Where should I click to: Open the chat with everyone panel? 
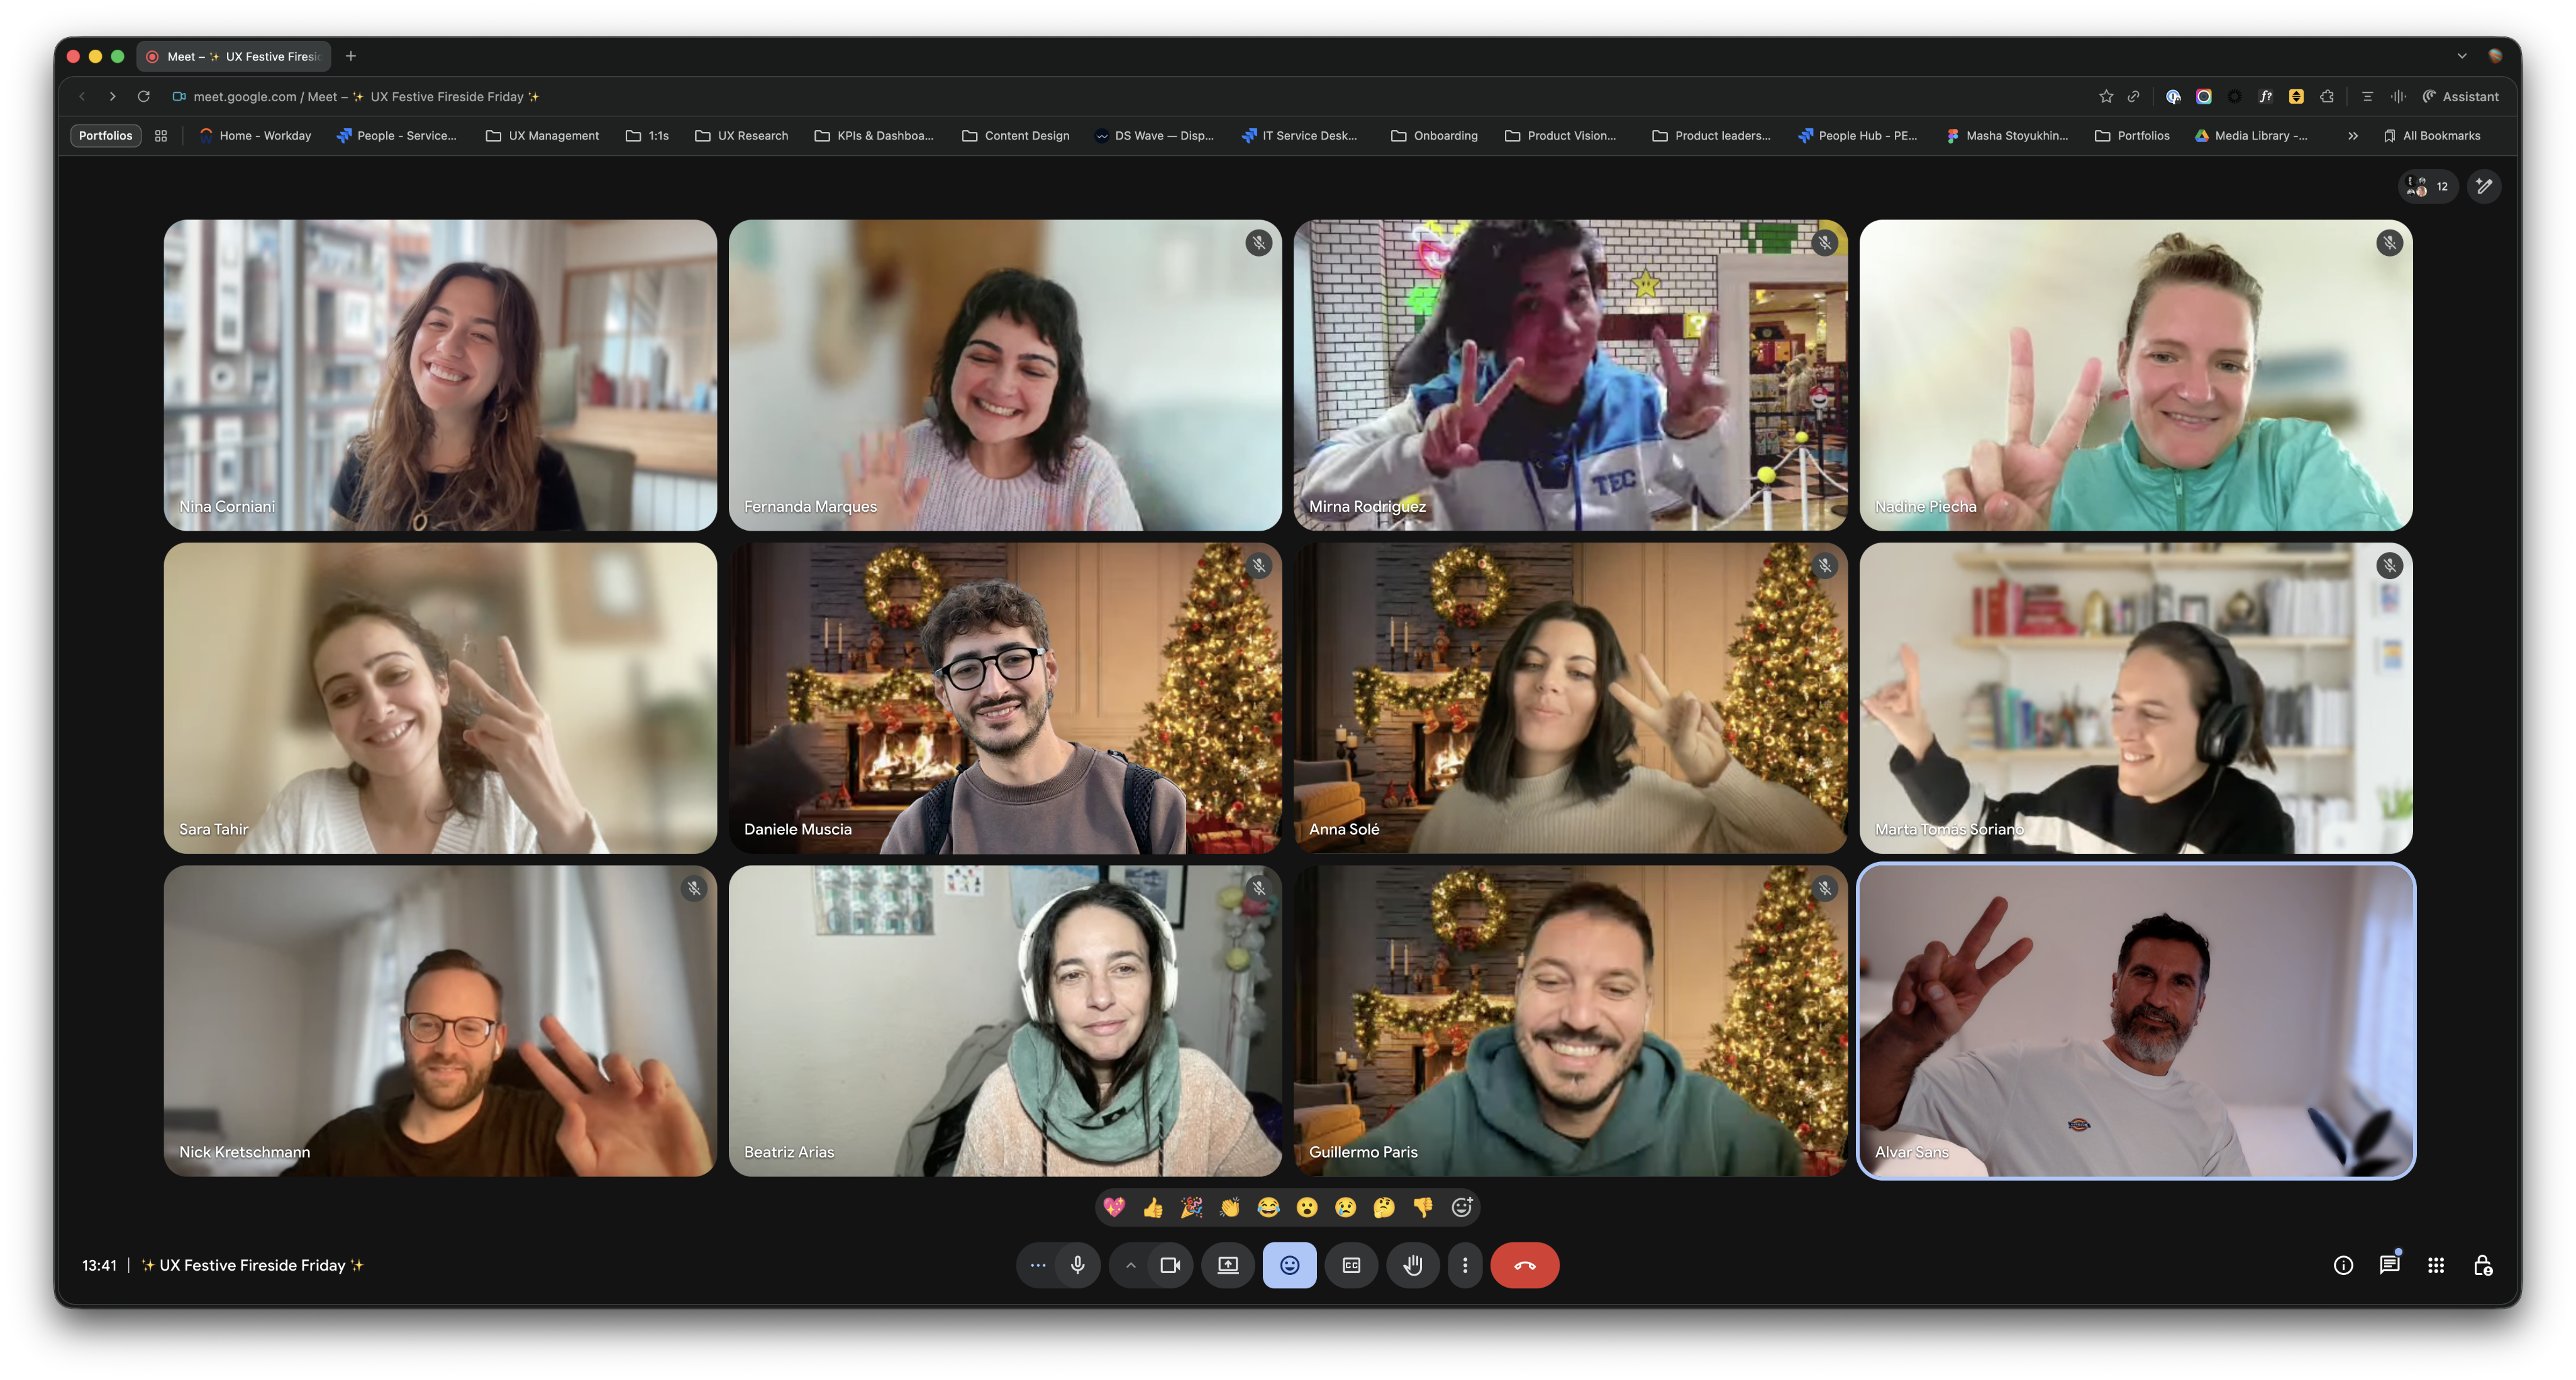2389,1265
